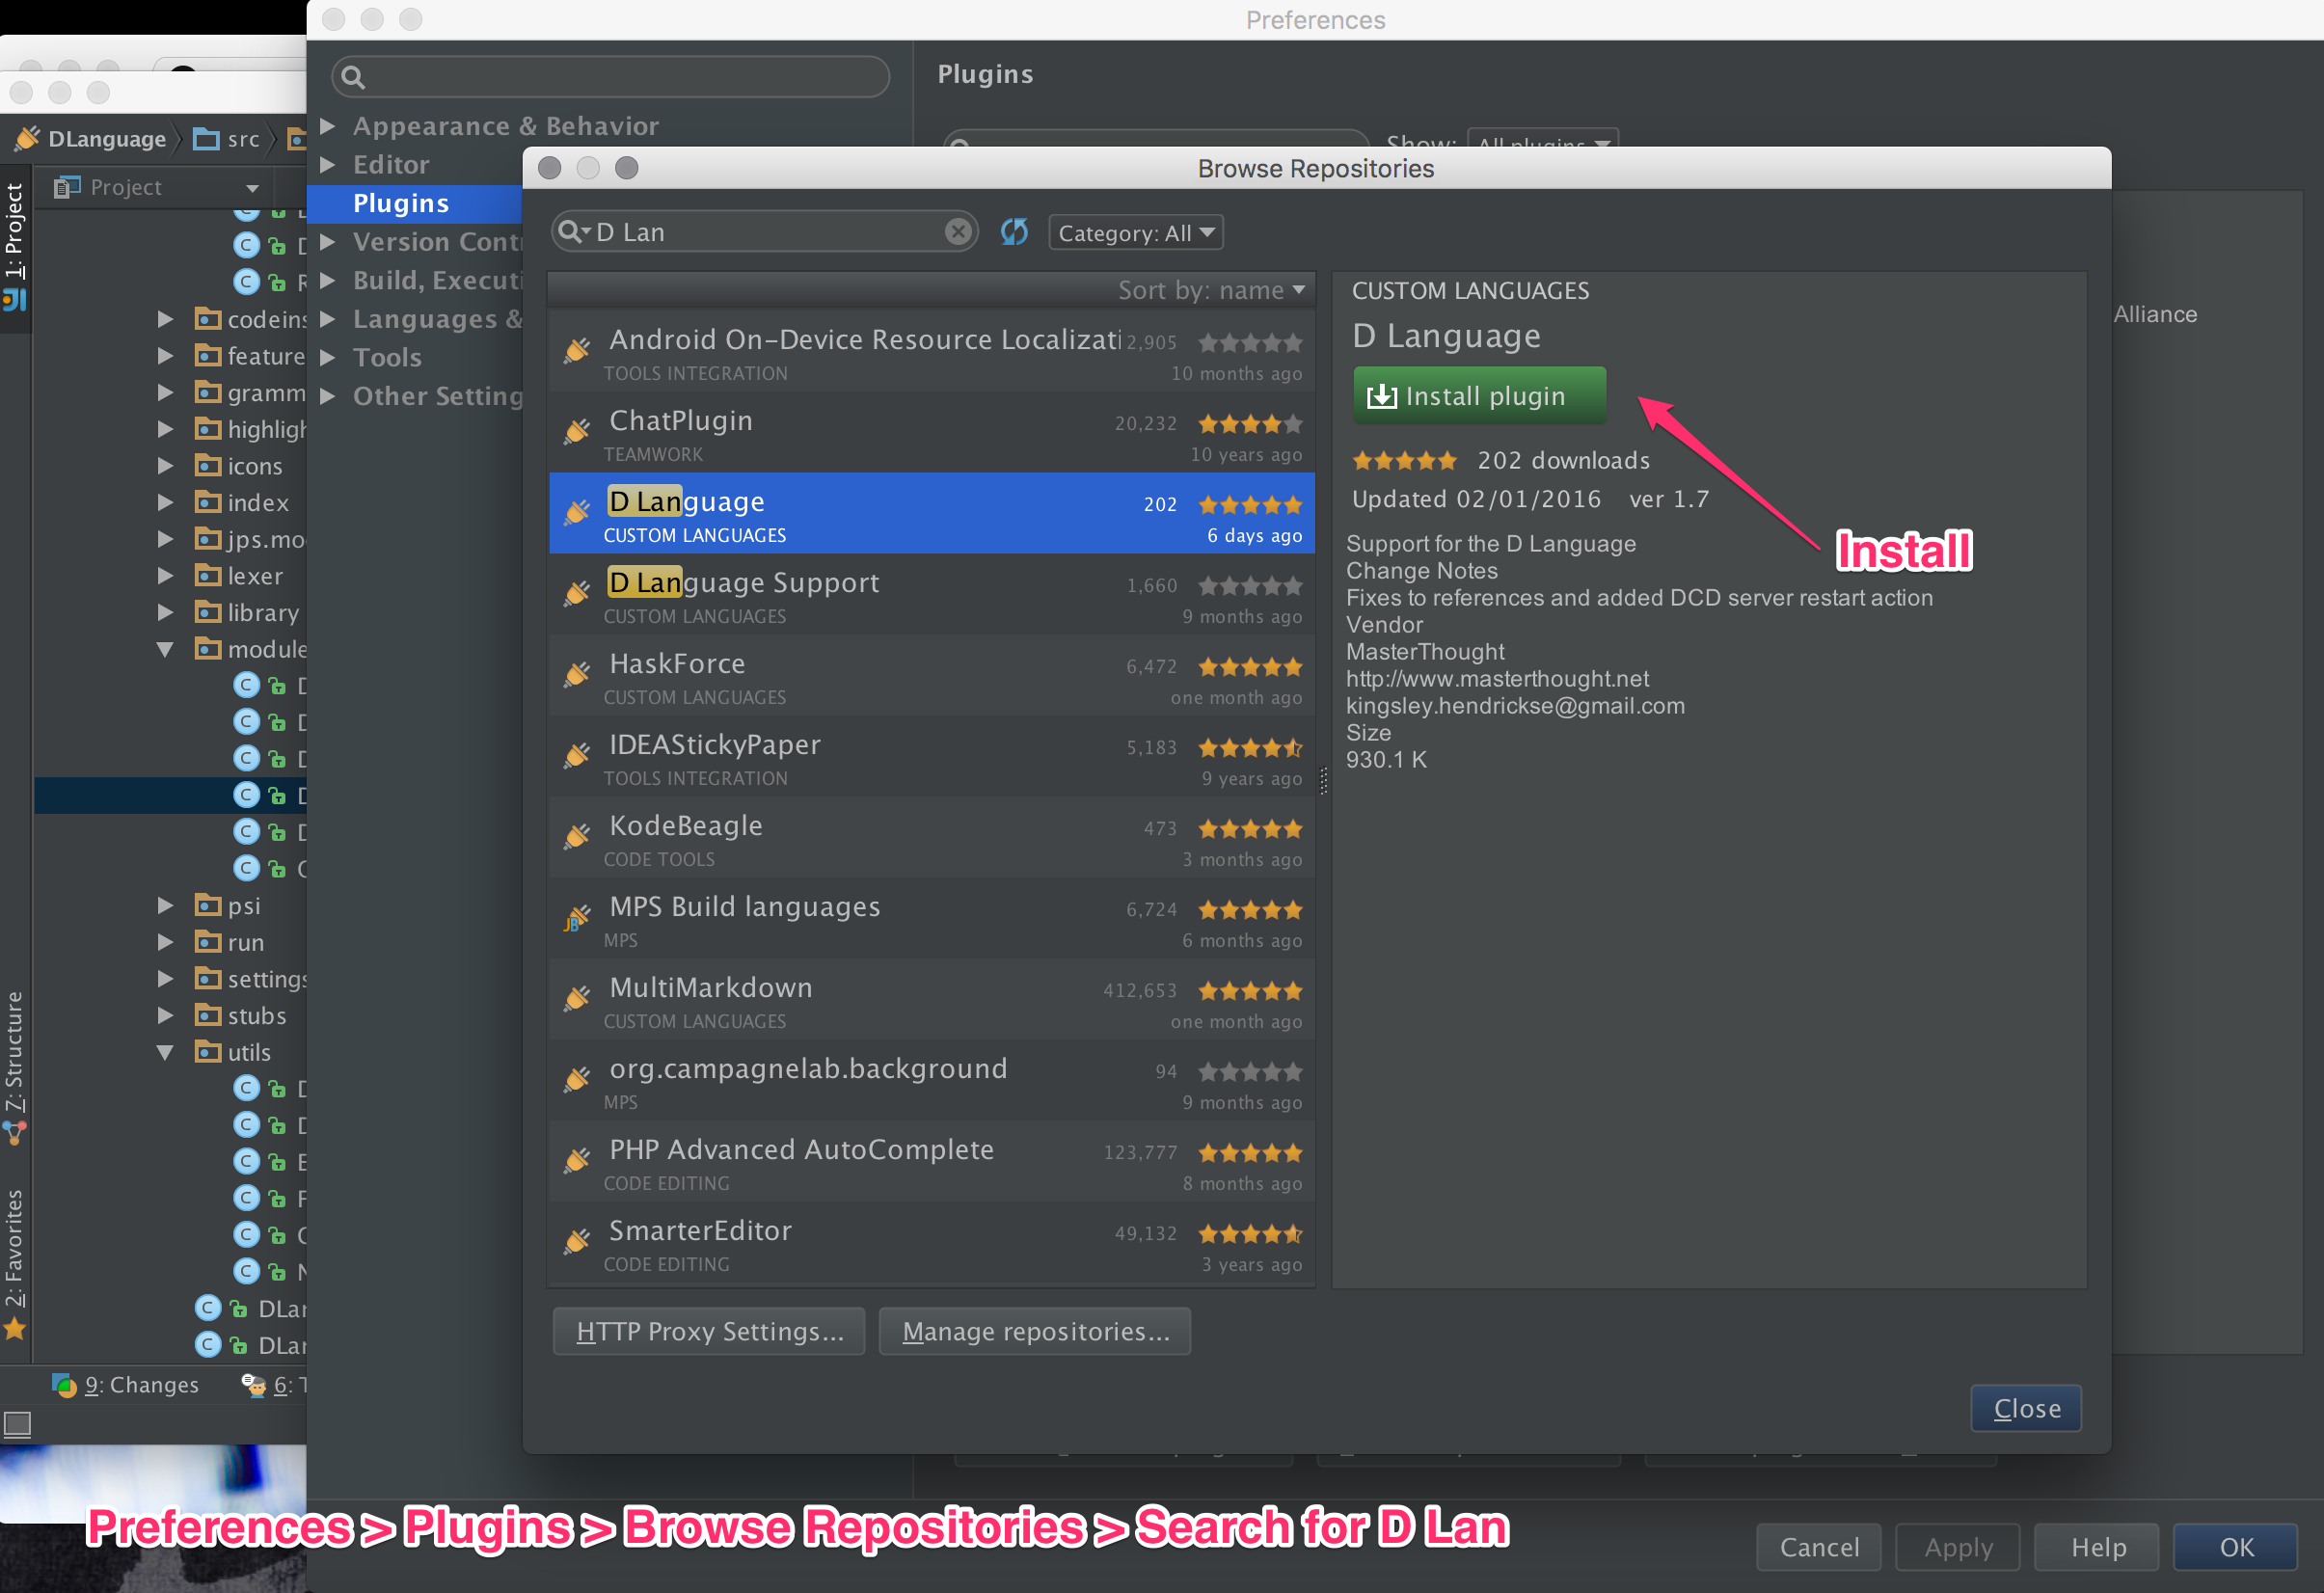The width and height of the screenshot is (2324, 1593).
Task: Click Cancel in Preferences window
Action: click(1819, 1547)
